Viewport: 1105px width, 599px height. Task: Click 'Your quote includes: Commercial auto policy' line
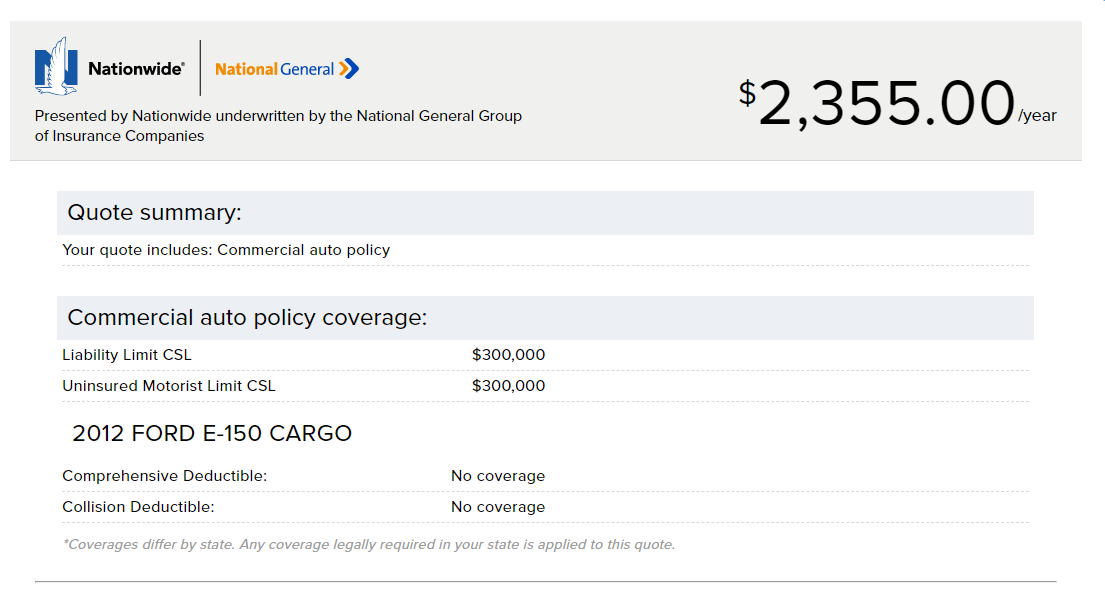(x=226, y=250)
